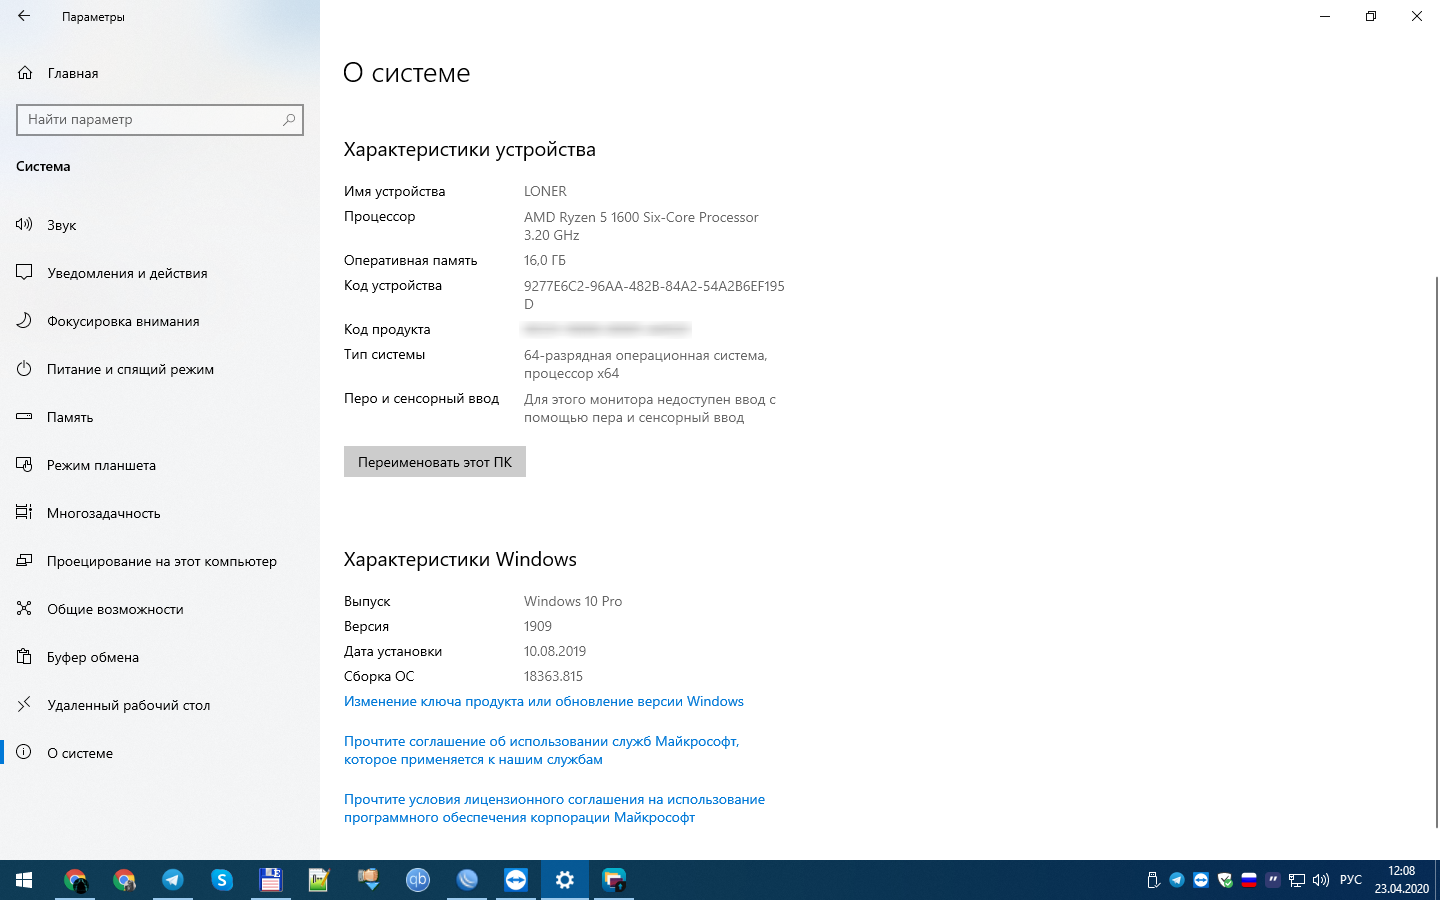Open qBittorrent from the taskbar
The width and height of the screenshot is (1440, 900).
pyautogui.click(x=418, y=880)
